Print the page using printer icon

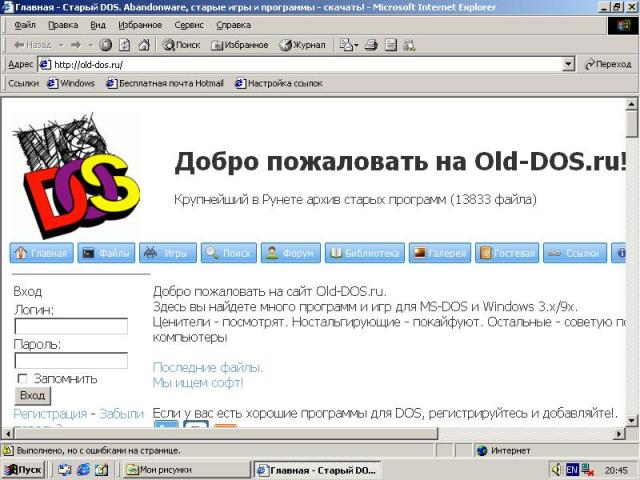tap(371, 44)
